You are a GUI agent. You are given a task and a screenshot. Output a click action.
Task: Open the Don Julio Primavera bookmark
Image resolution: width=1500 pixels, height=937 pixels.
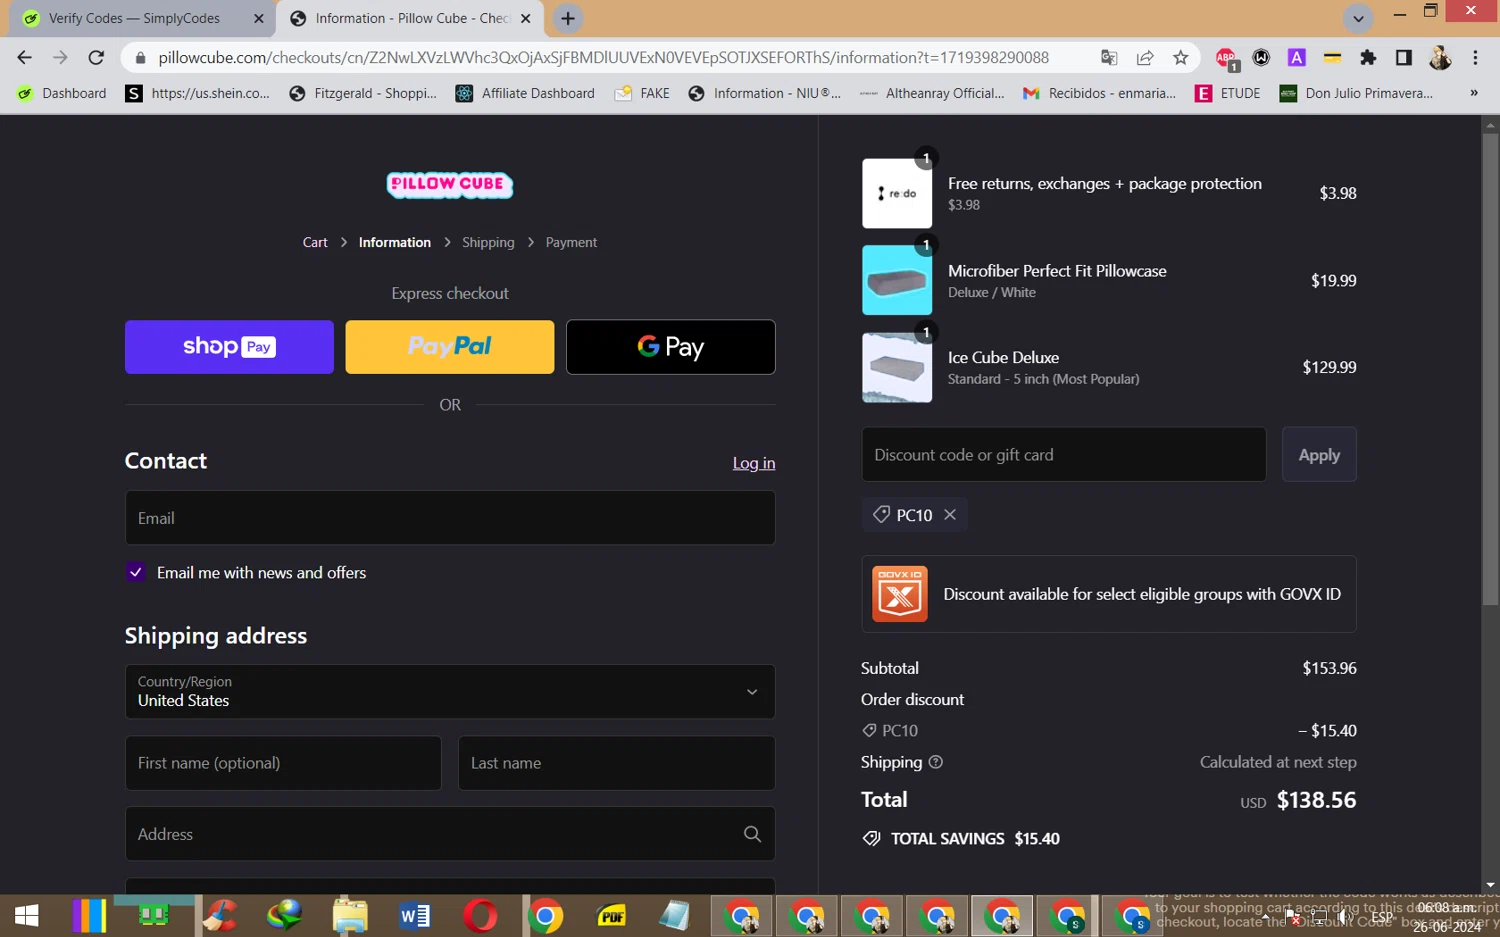pos(1356,93)
